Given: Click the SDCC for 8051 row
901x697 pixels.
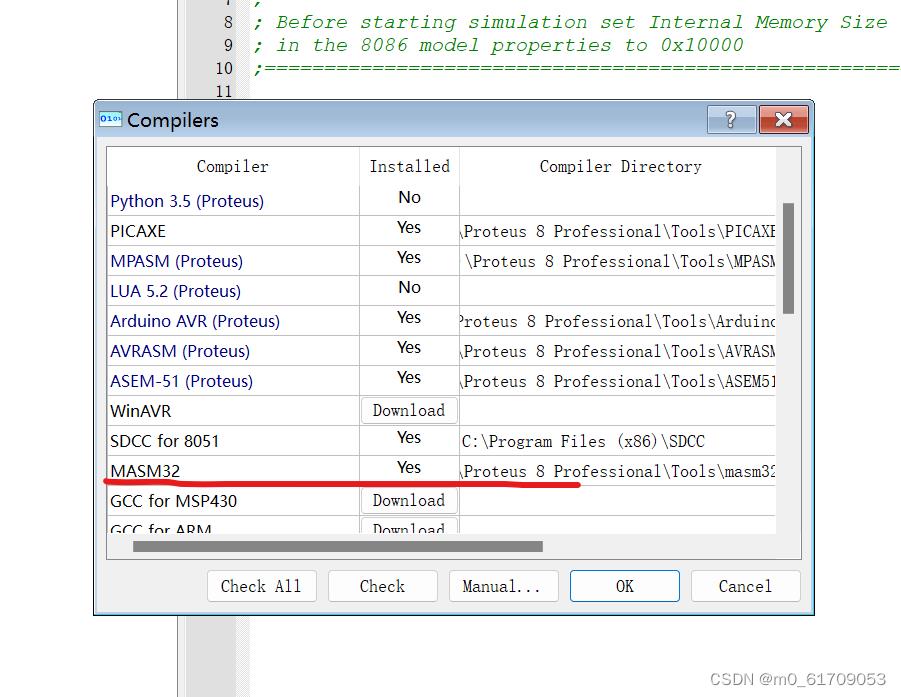Looking at the screenshot, I should (165, 441).
